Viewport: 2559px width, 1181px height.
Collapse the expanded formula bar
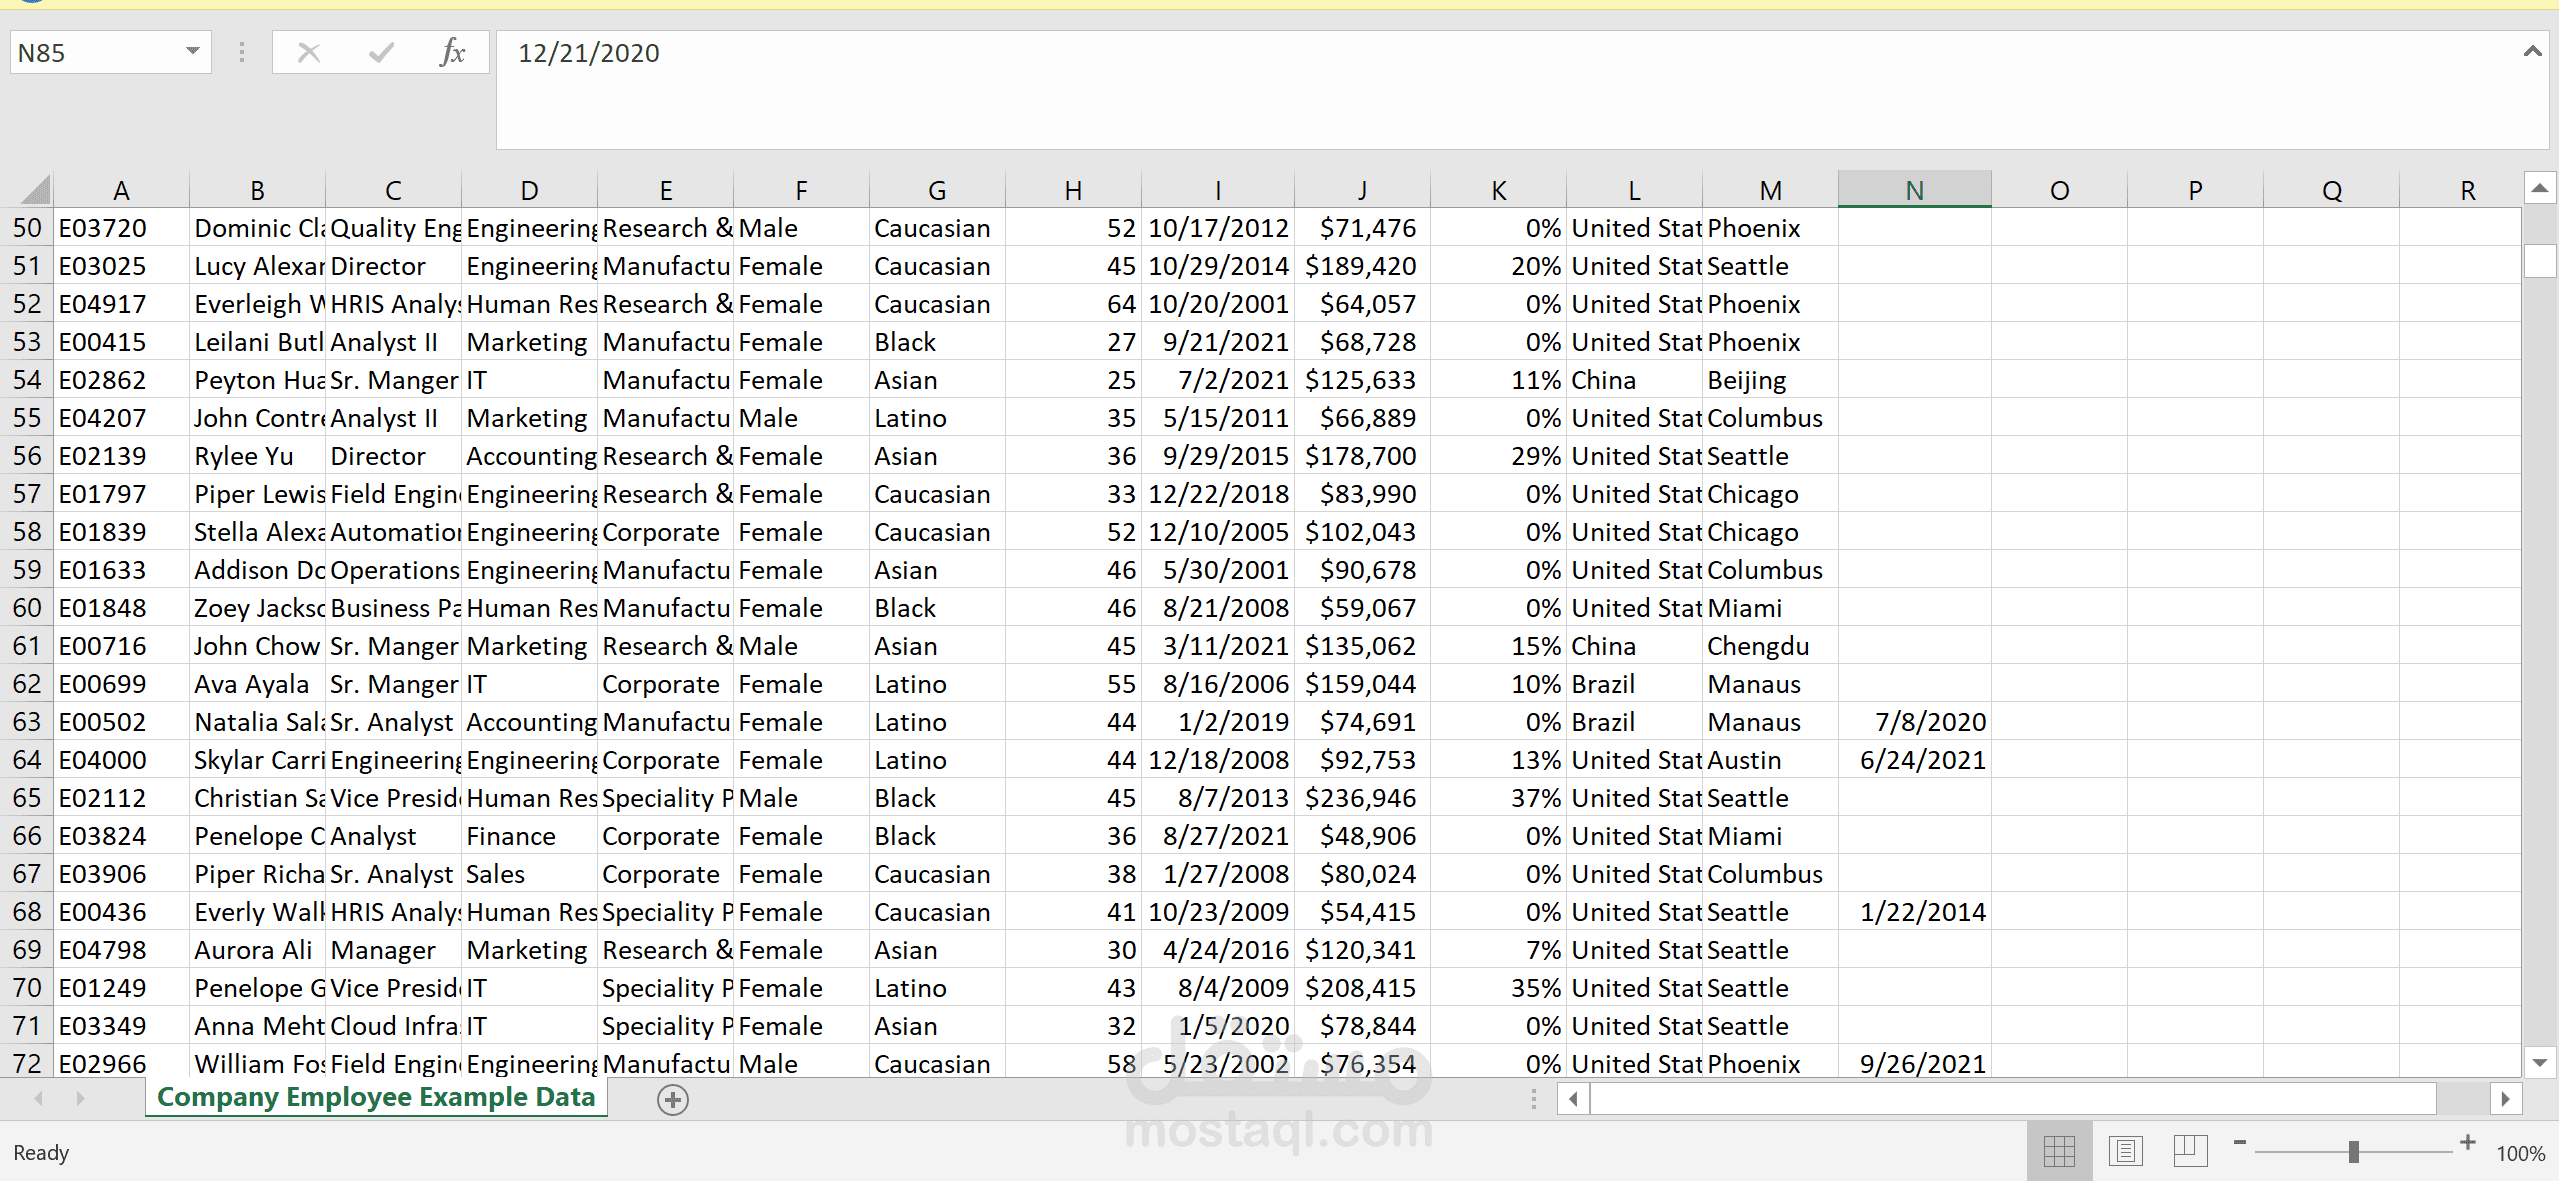coord(2533,52)
